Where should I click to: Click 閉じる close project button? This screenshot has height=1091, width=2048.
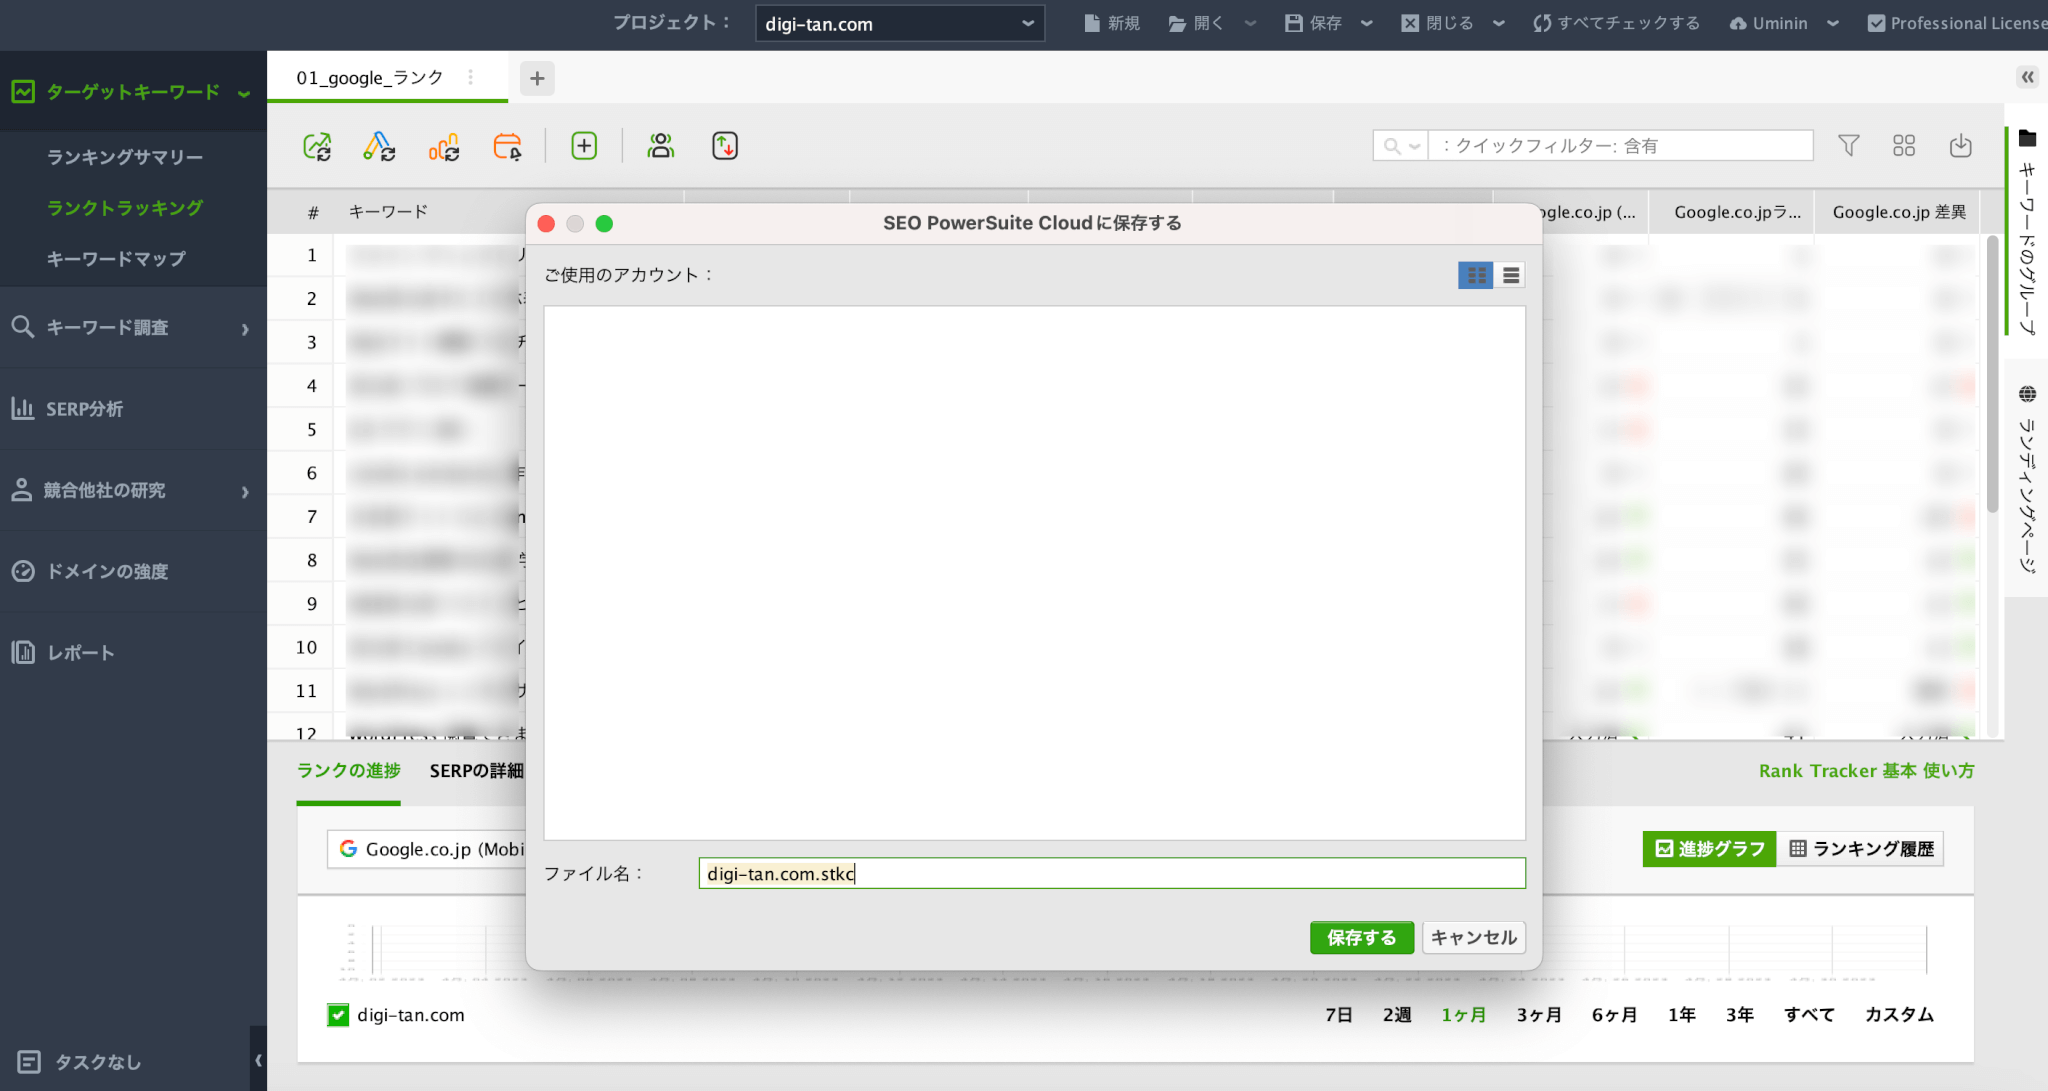pos(1437,23)
